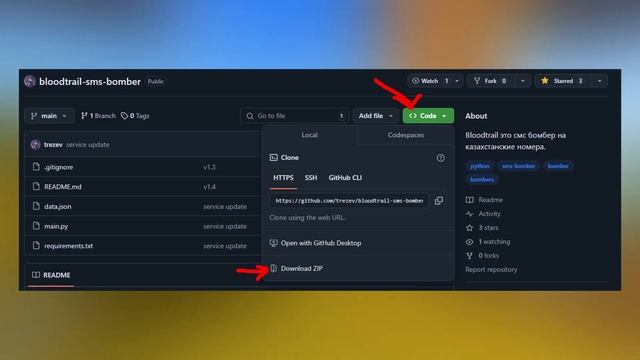Click the GitHub Desktop monitor icon
The height and width of the screenshot is (360, 640).
[273, 243]
